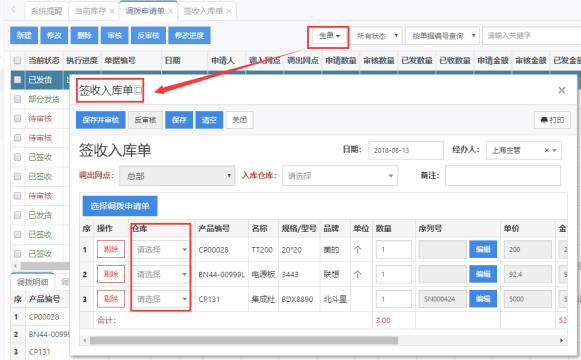
Task: Click the dialog's grey 反审核 button
Action: click(145, 120)
